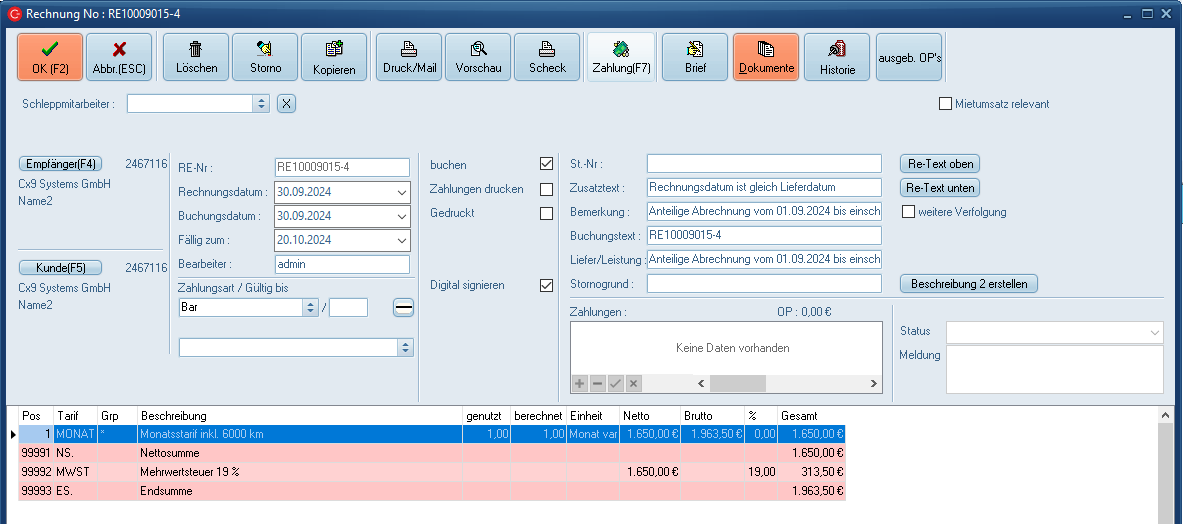This screenshot has height=524, width=1183.
Task: Click the Kopieren toolbar button
Action: click(x=334, y=57)
